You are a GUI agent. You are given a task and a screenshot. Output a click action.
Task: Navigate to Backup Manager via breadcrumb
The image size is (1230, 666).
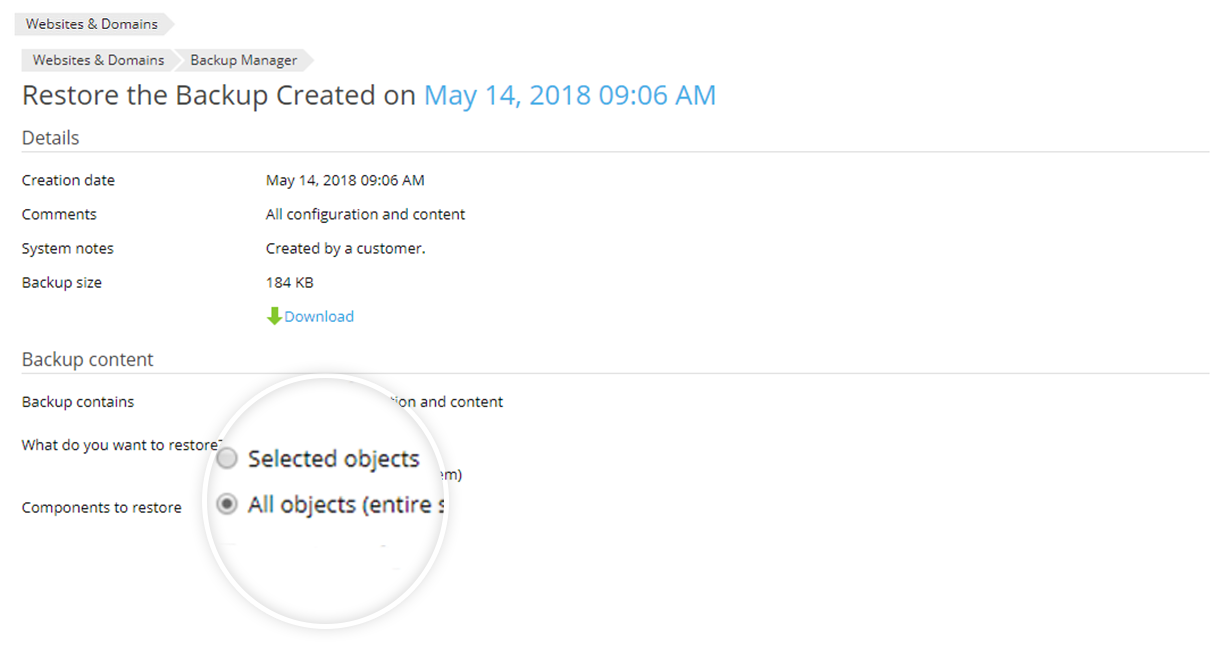click(243, 60)
